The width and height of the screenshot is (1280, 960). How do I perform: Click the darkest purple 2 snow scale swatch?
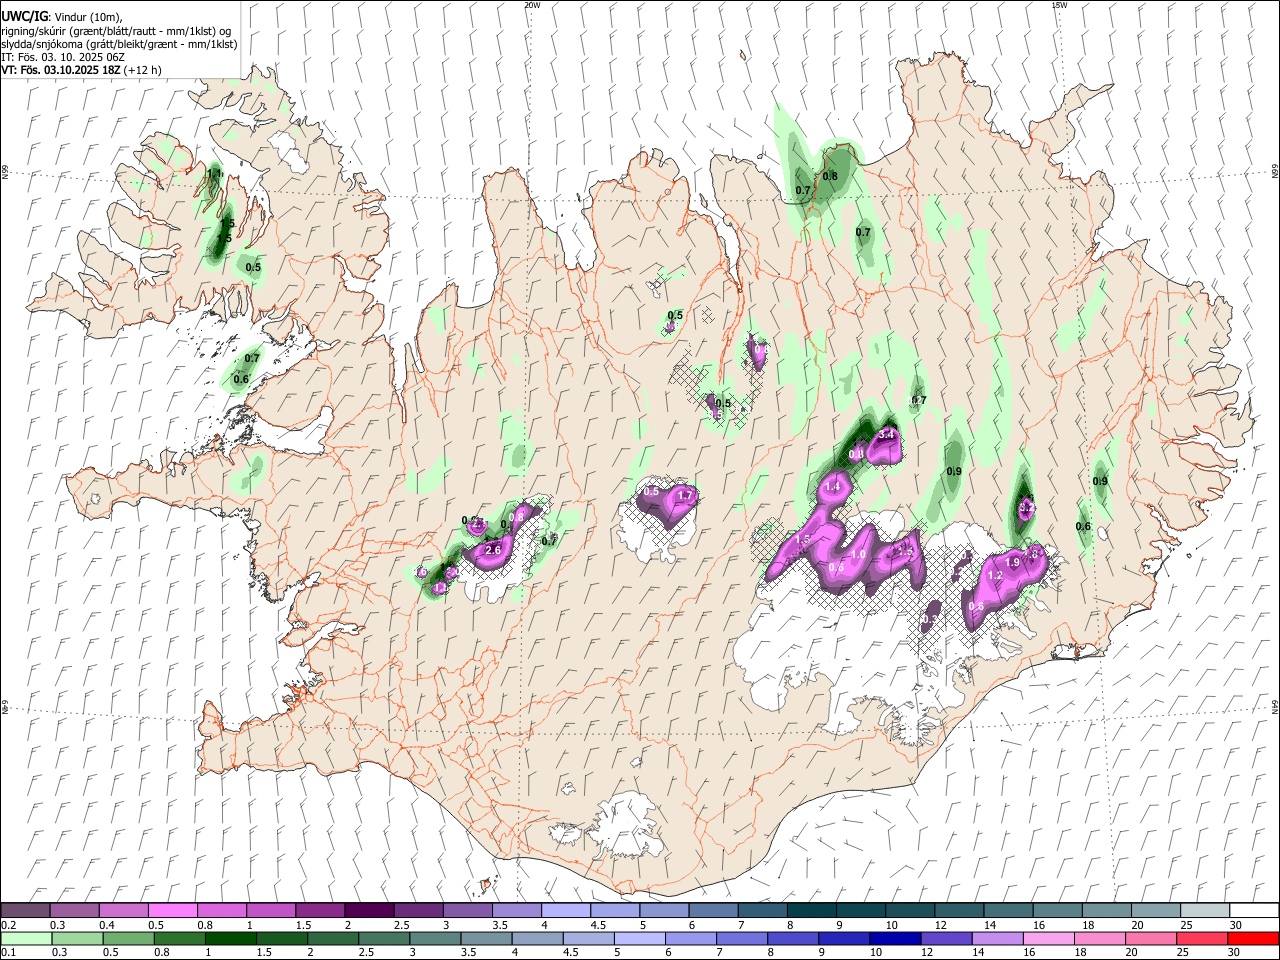coord(369,911)
